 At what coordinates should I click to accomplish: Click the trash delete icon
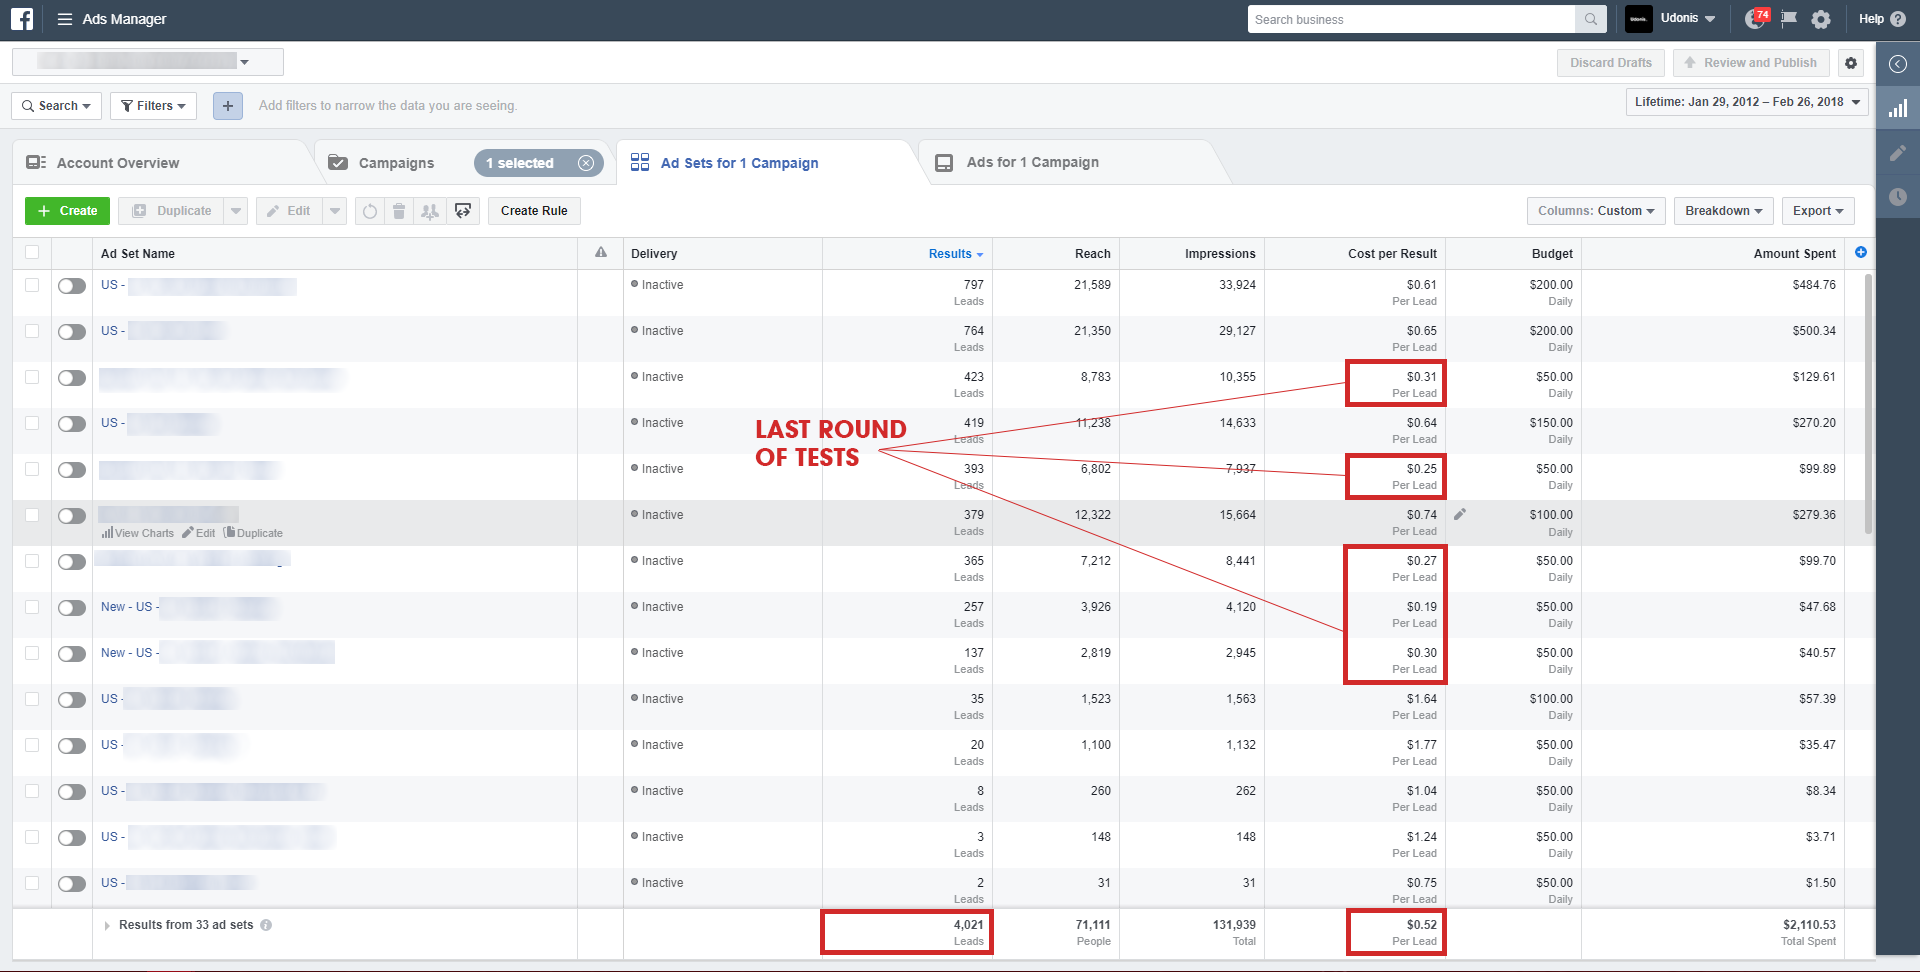[399, 211]
